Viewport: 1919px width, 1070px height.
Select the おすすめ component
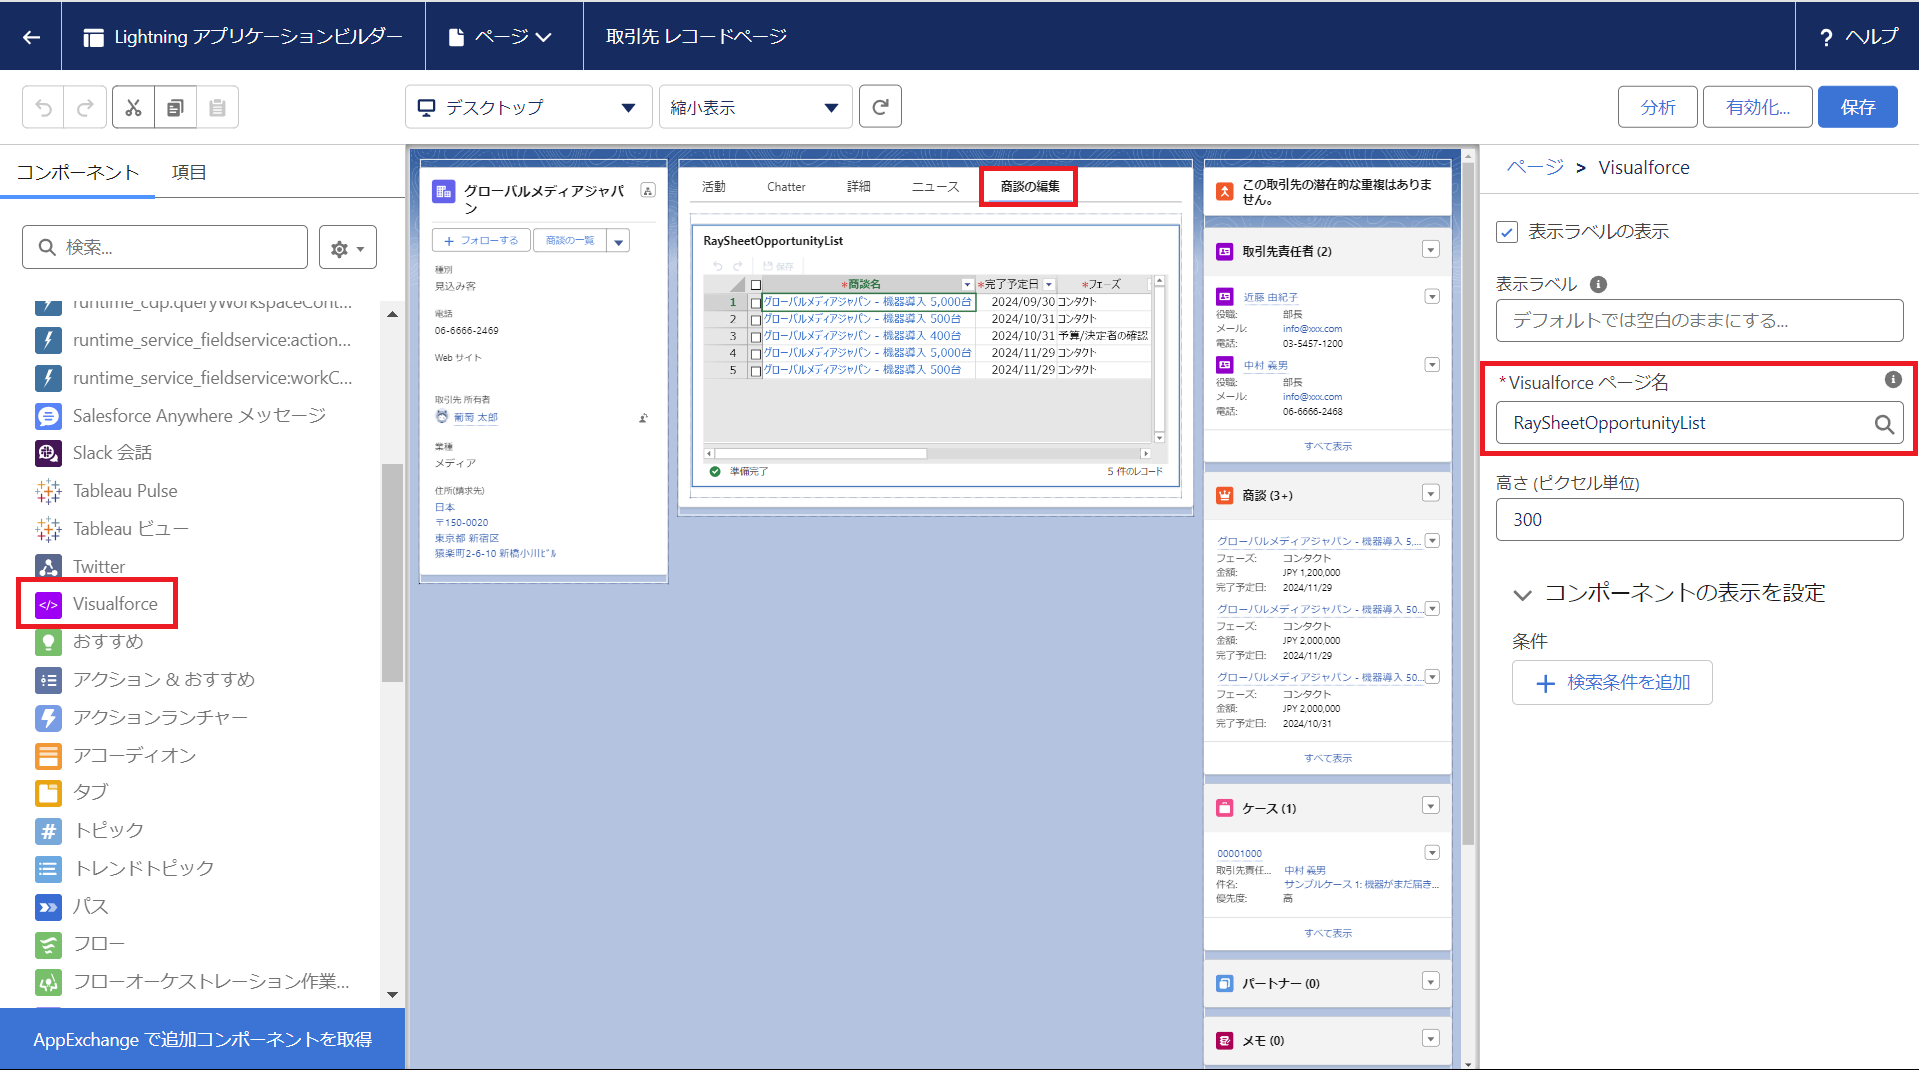89,642
